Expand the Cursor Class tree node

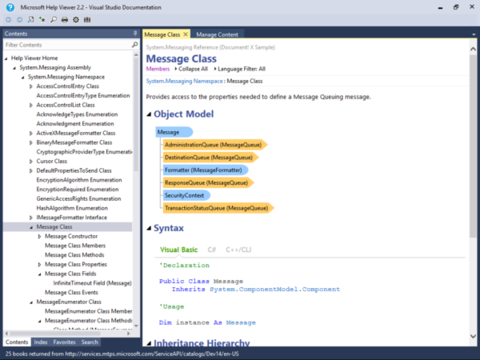click(31, 161)
